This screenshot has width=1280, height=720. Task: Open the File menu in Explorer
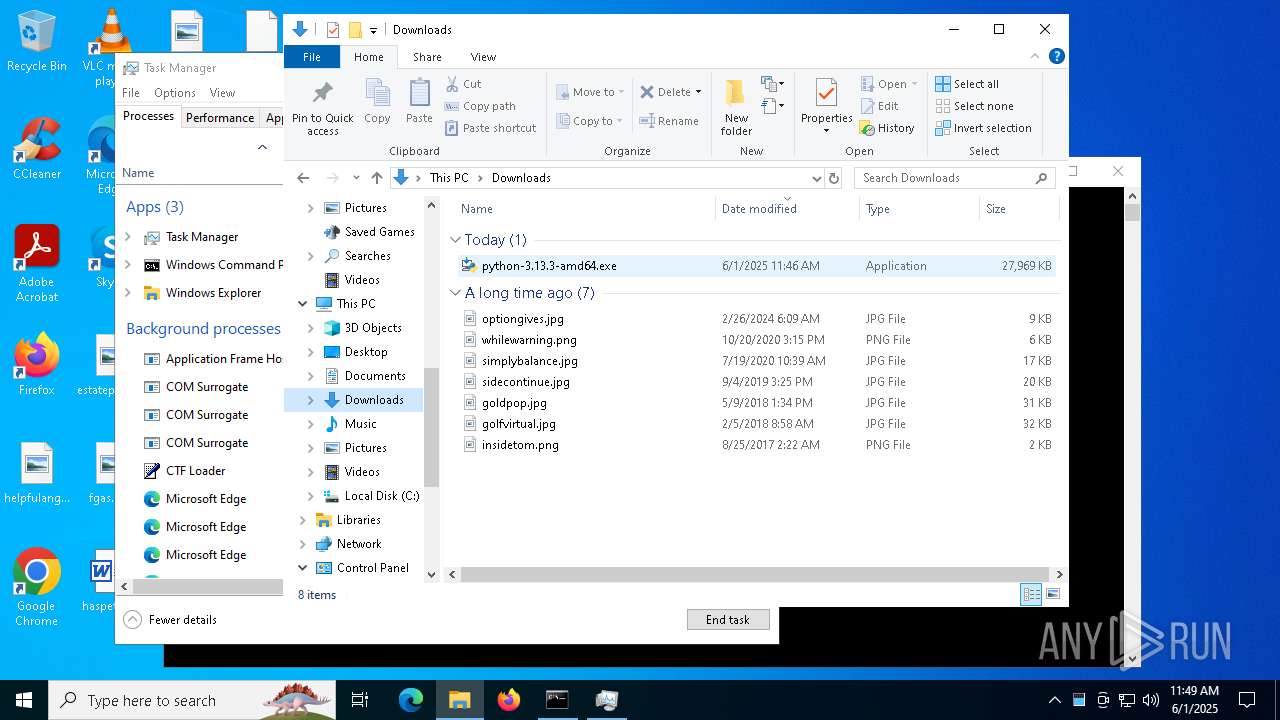coord(312,57)
